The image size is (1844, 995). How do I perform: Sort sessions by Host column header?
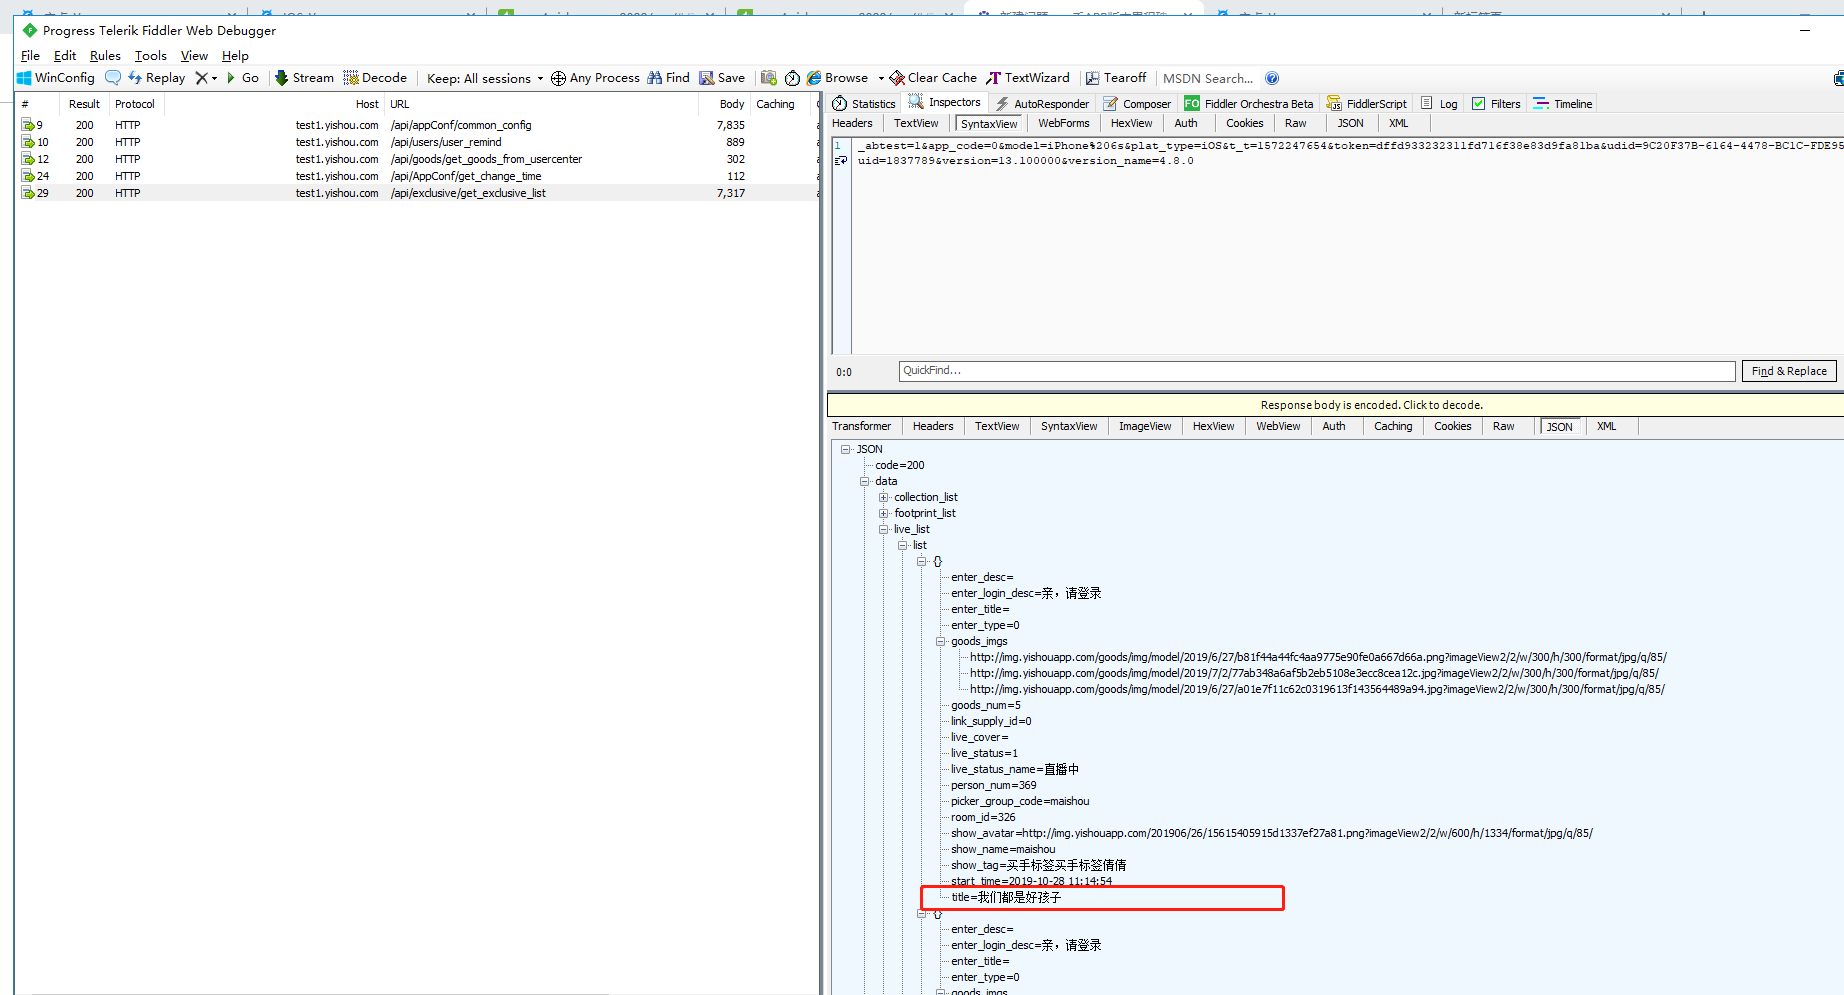275,104
